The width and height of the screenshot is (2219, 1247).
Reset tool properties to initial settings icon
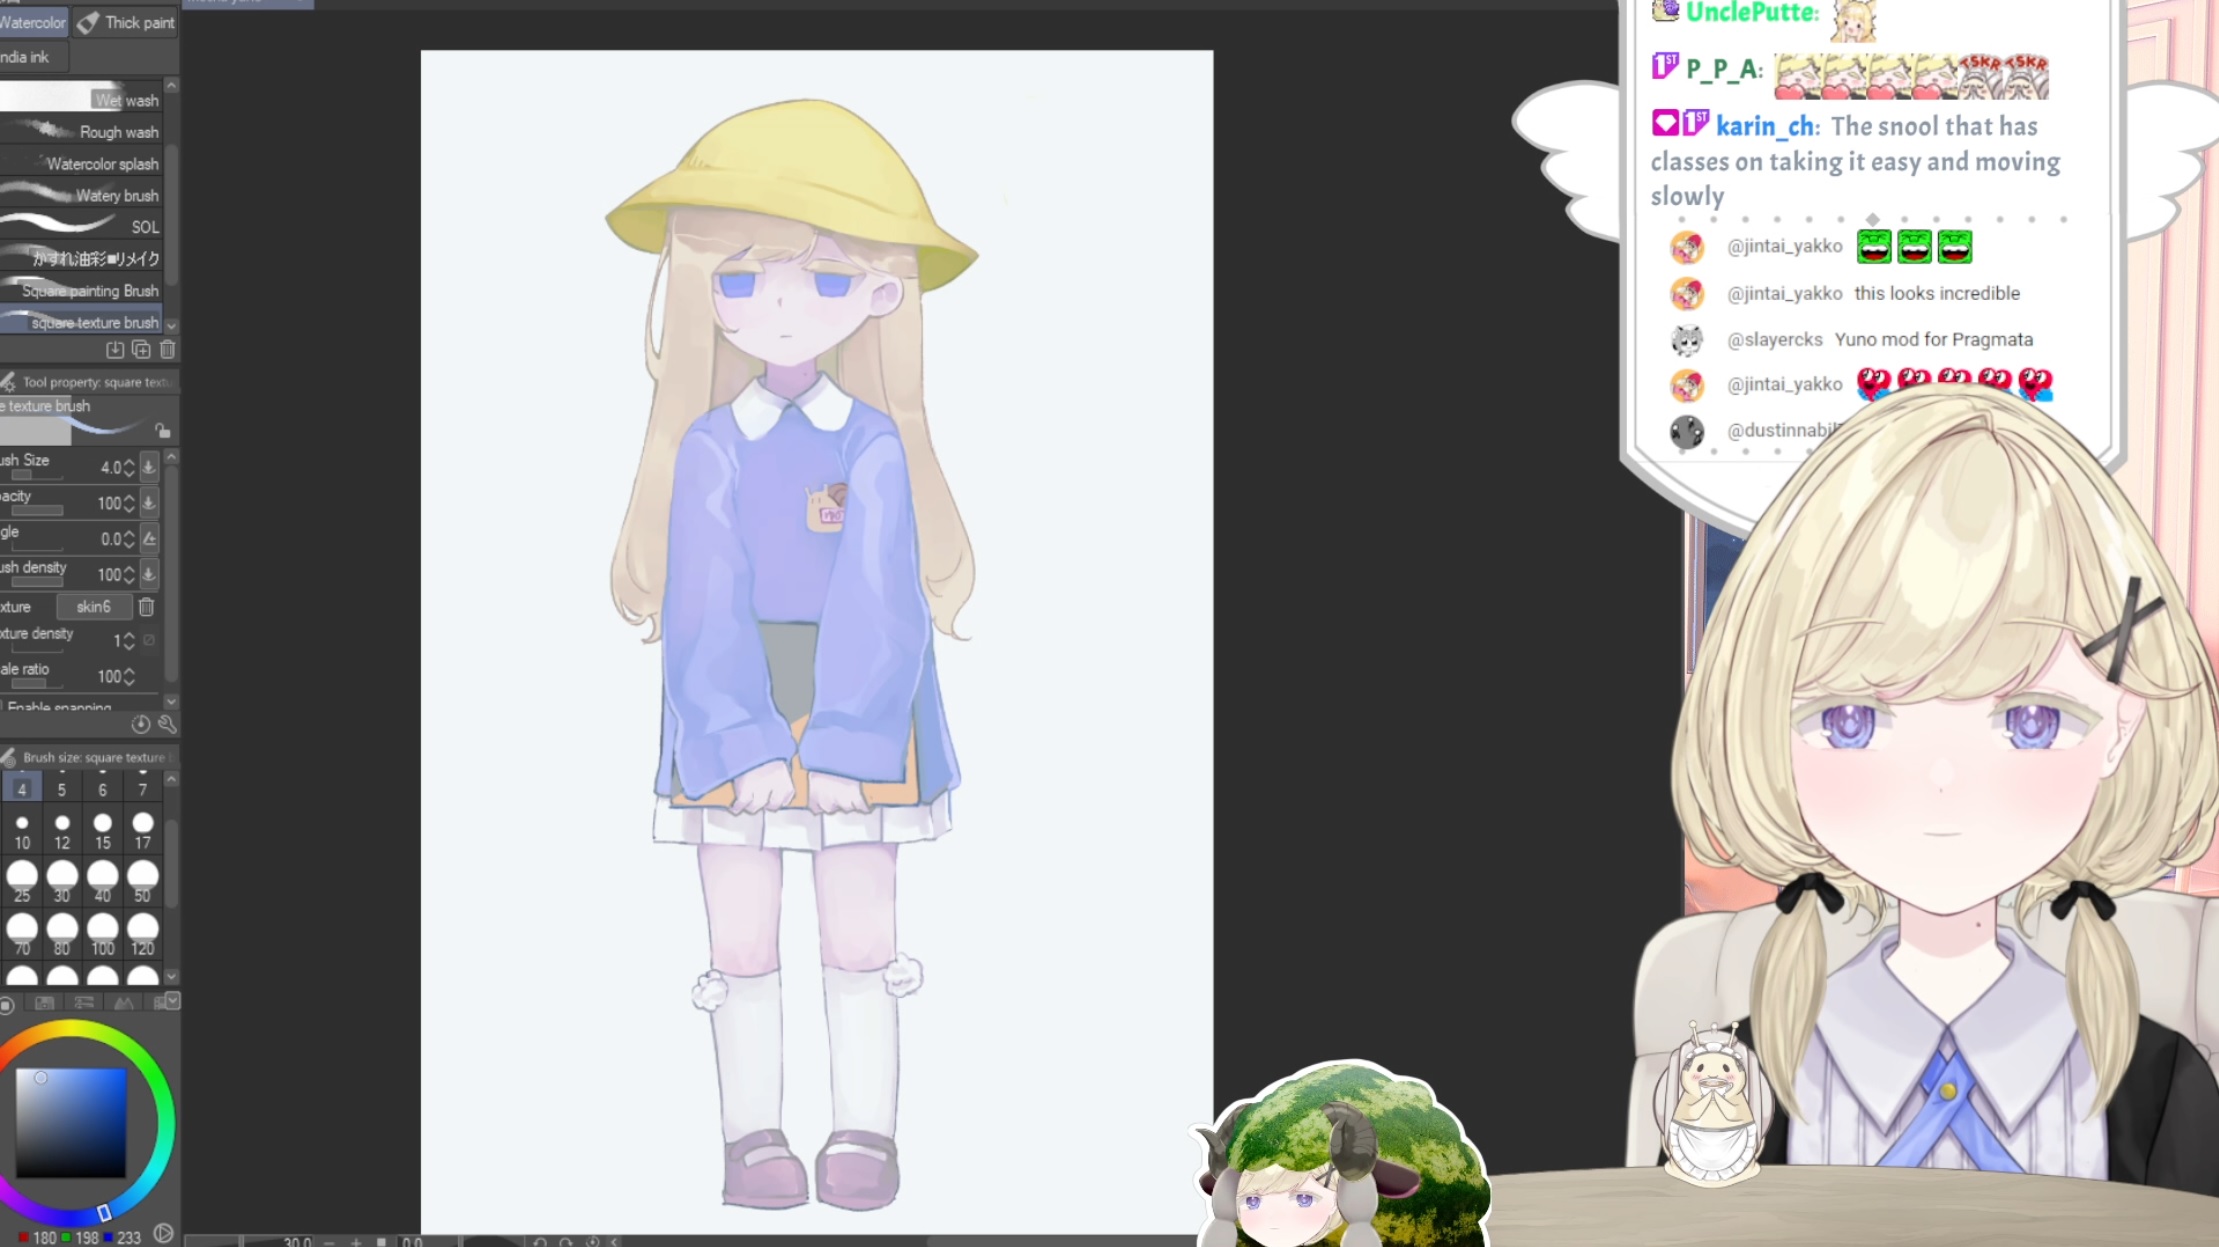pyautogui.click(x=141, y=724)
